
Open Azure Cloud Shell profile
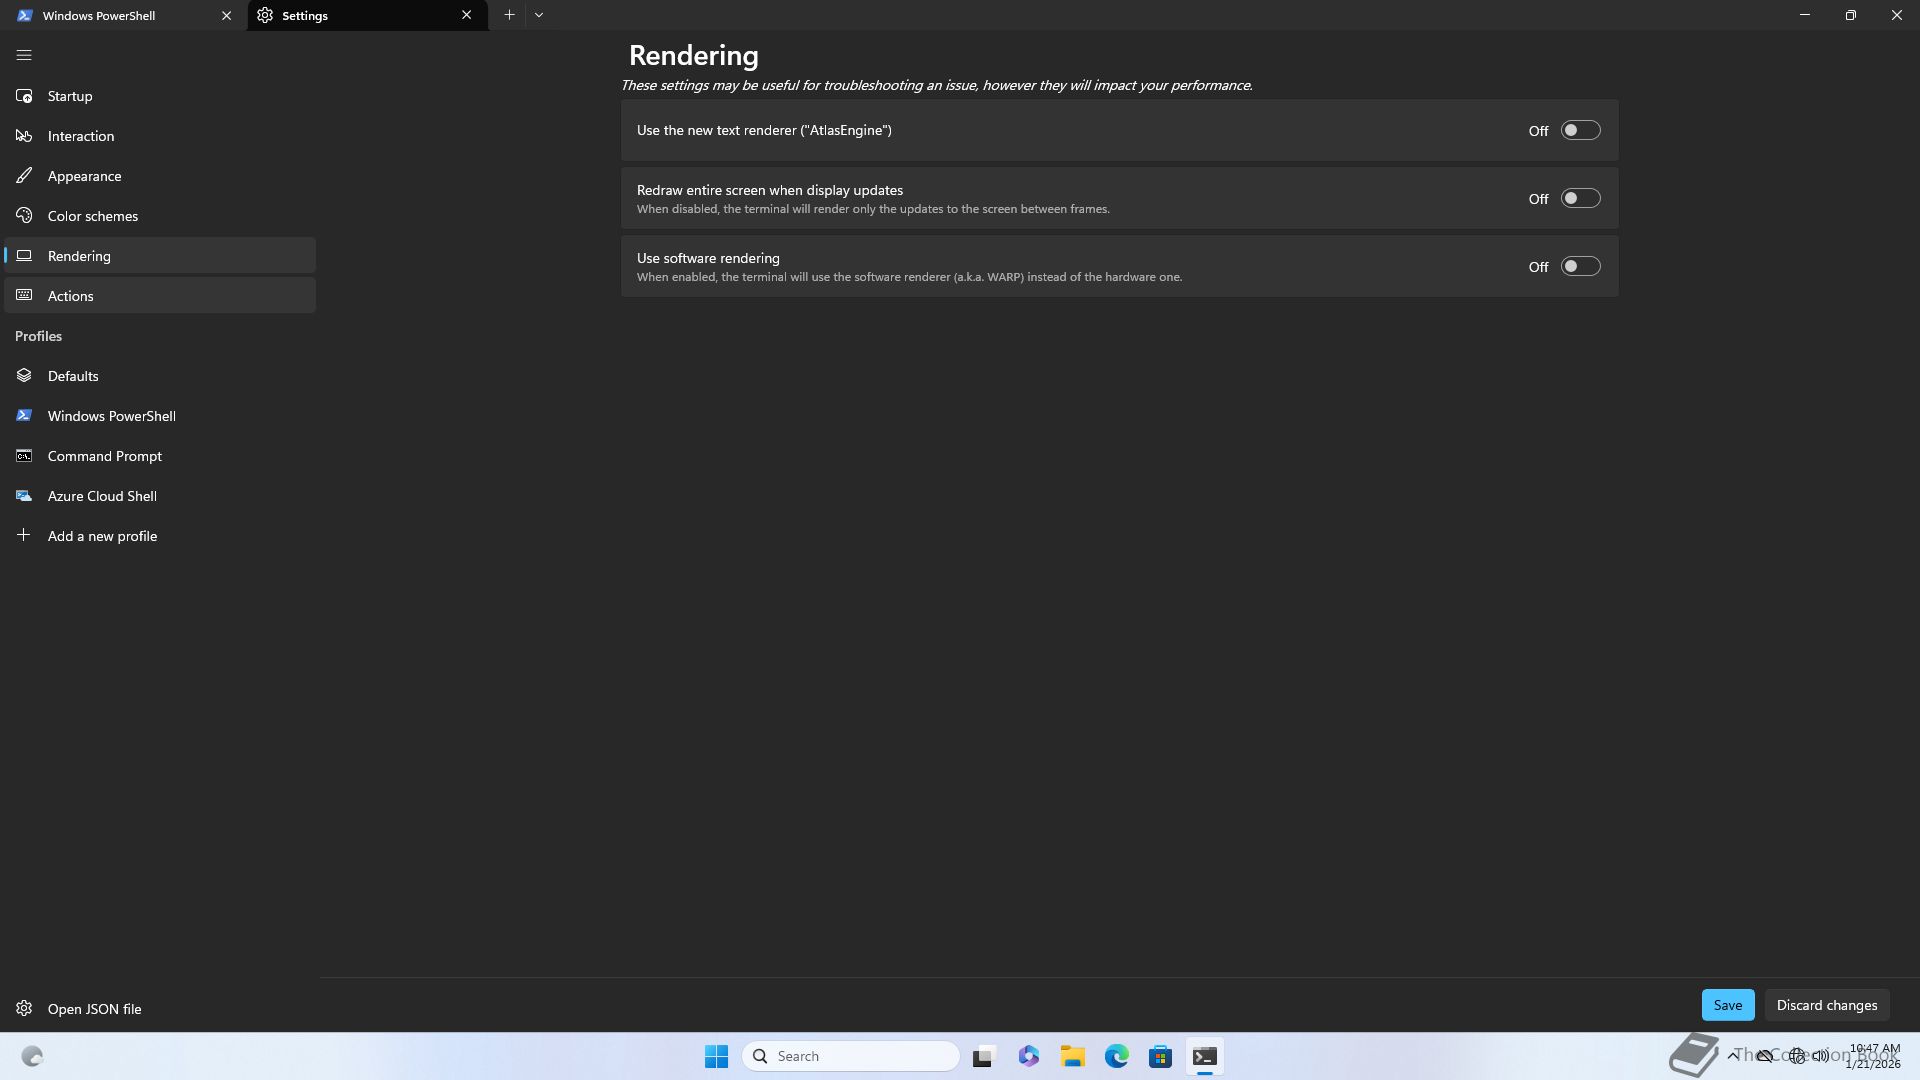click(x=102, y=496)
